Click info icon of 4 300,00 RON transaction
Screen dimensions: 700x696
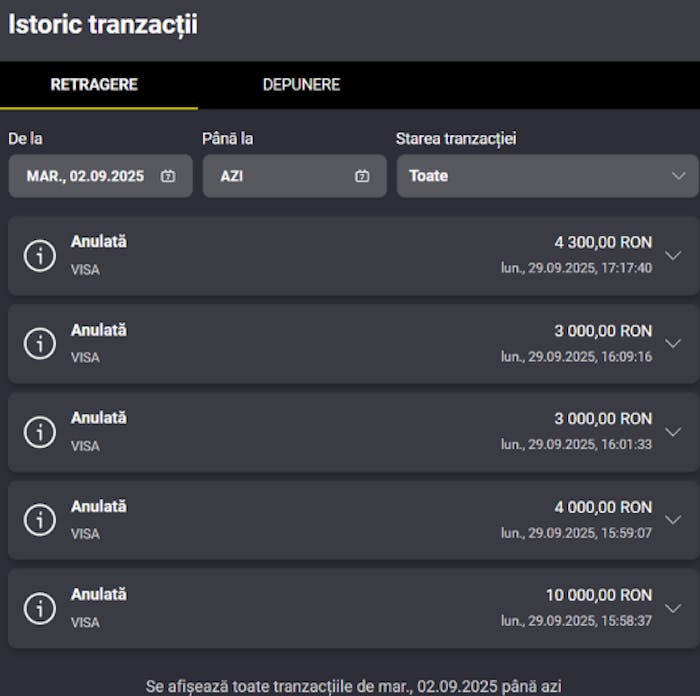39,256
